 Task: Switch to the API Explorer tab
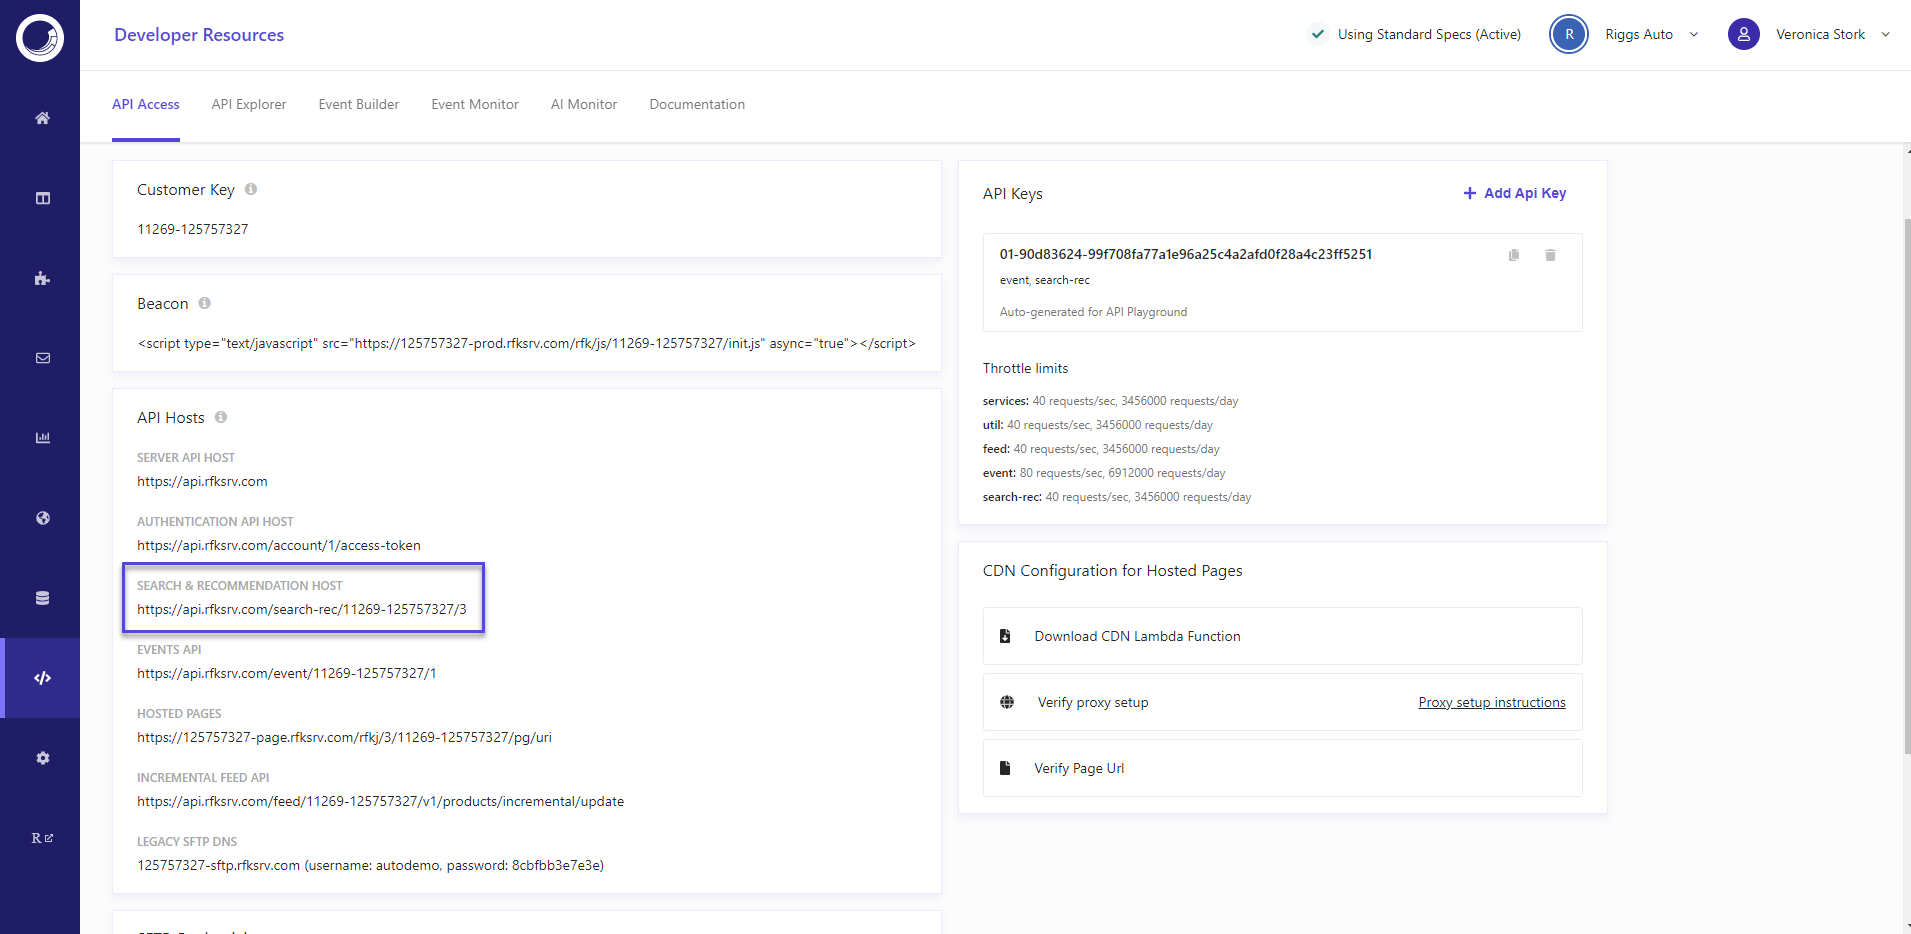249,104
